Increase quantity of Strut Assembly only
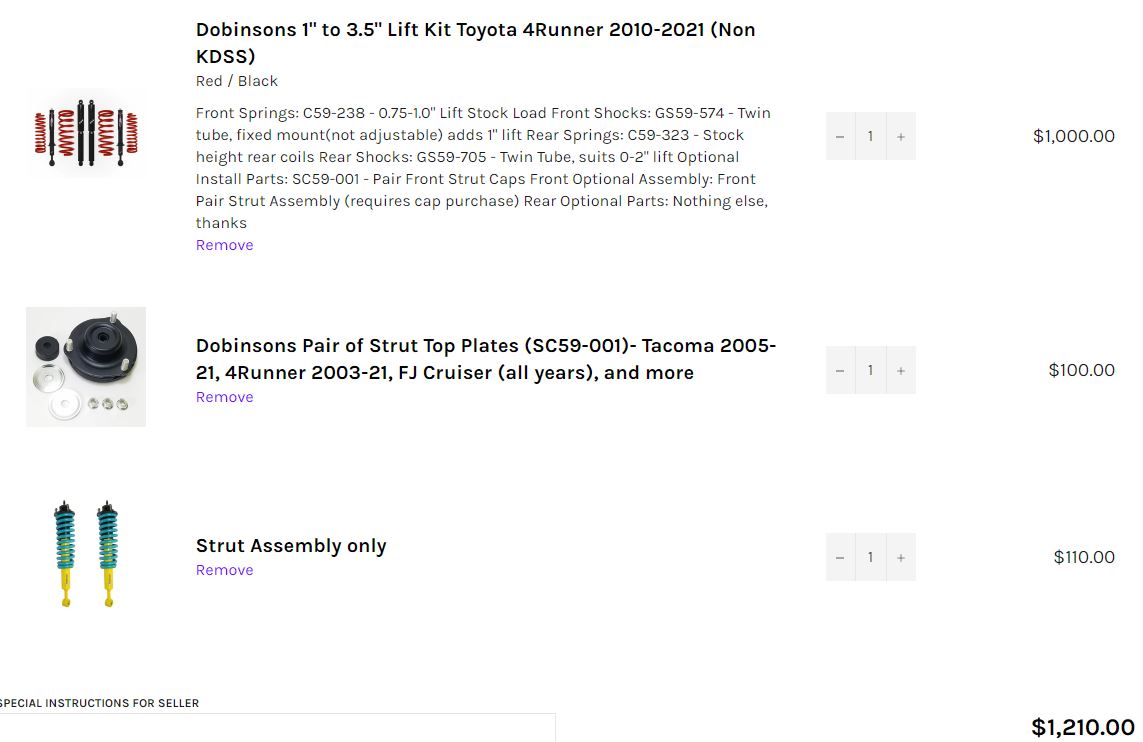 point(901,558)
